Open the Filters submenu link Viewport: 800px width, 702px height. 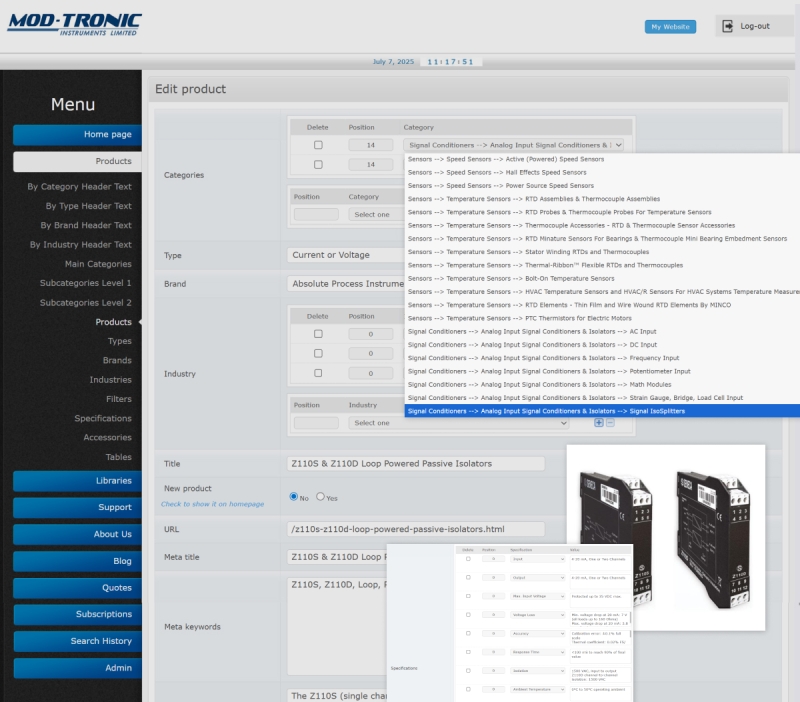[119, 399]
